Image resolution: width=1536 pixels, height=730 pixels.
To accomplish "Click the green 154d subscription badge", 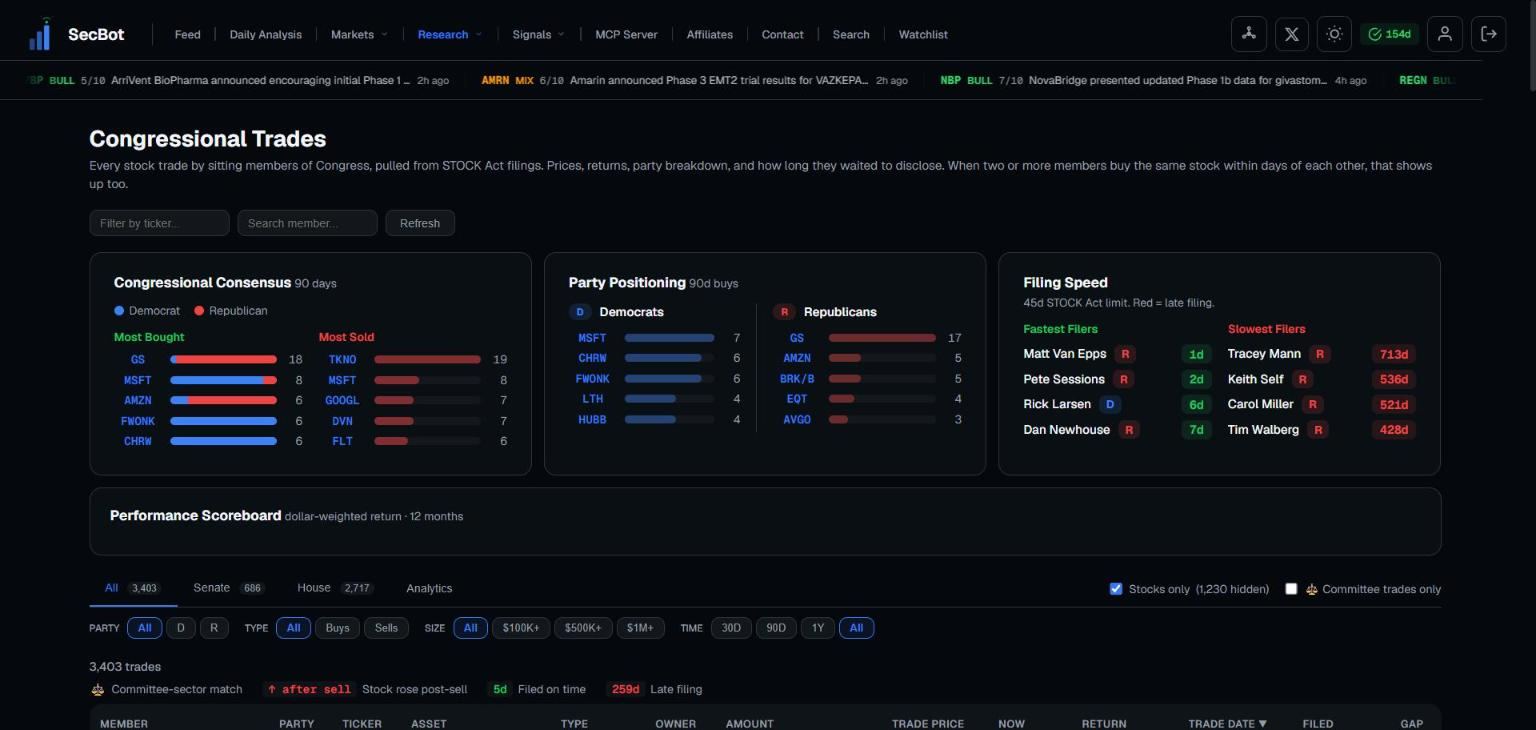I will pyautogui.click(x=1389, y=34).
